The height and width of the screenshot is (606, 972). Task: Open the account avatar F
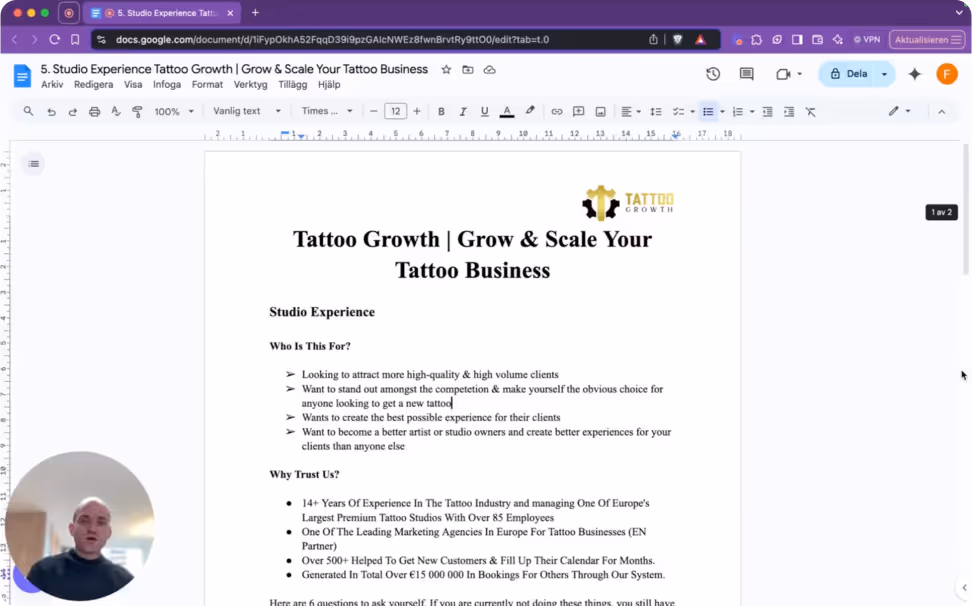[947, 74]
